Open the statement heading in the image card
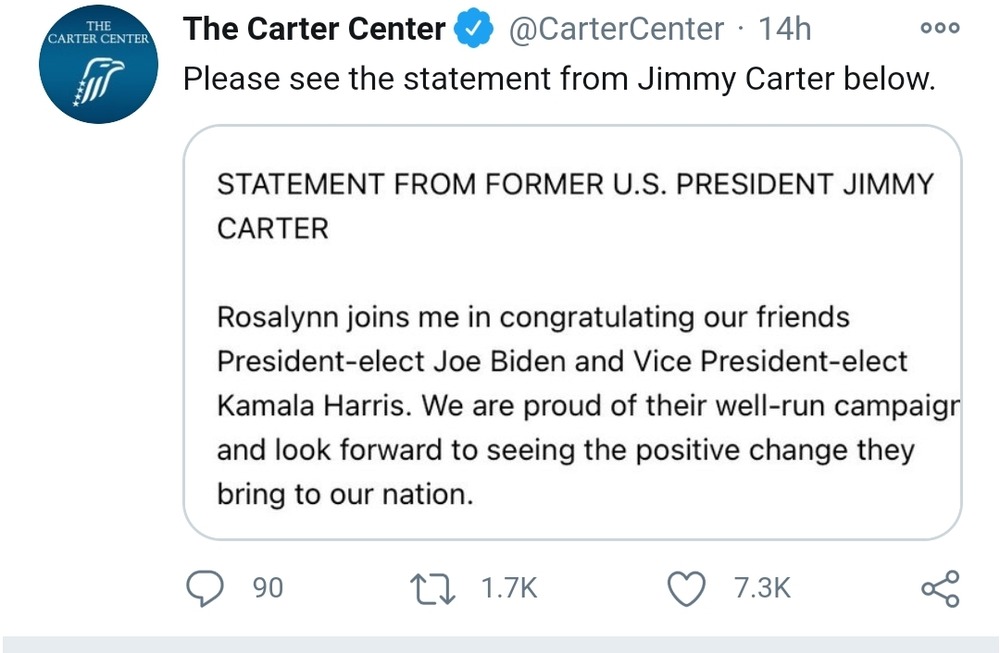Screen dimensions: 1000x653 (574, 205)
